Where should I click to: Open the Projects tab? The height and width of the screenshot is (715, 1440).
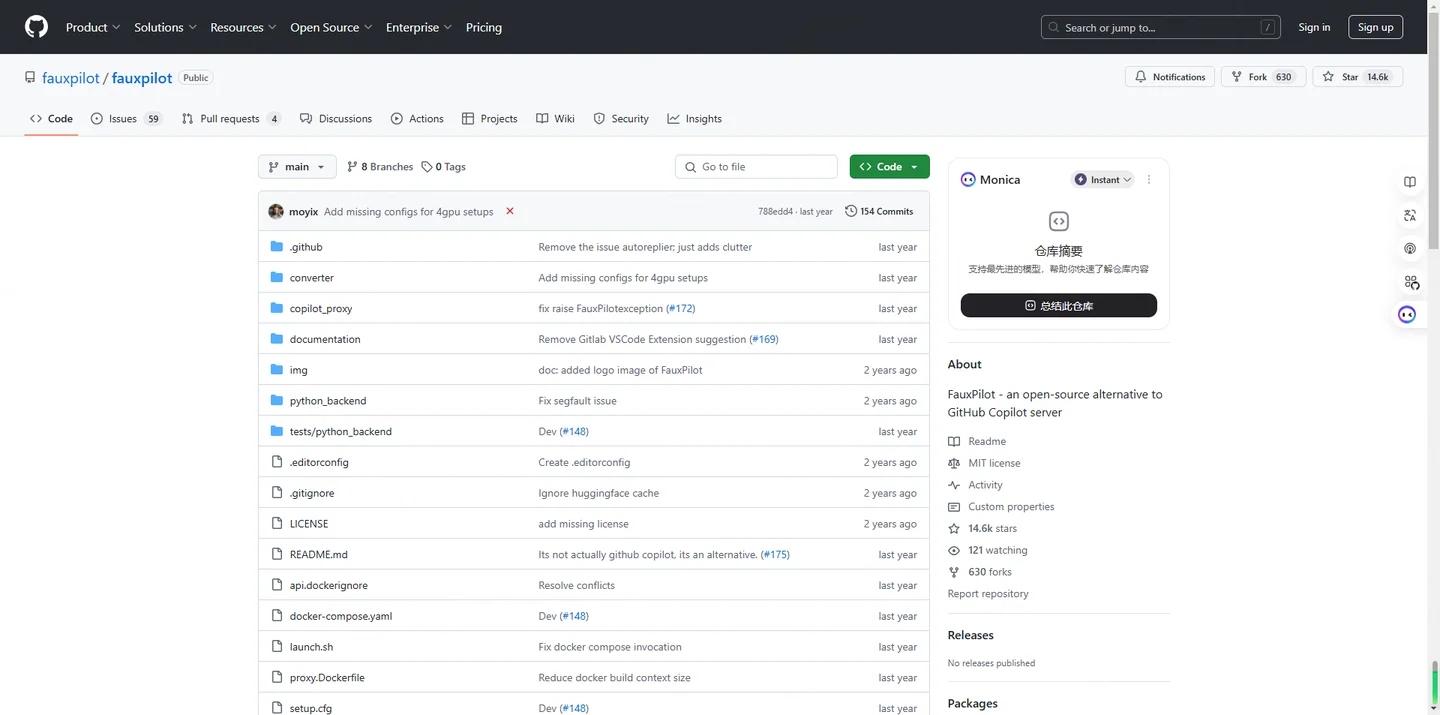[x=490, y=118]
